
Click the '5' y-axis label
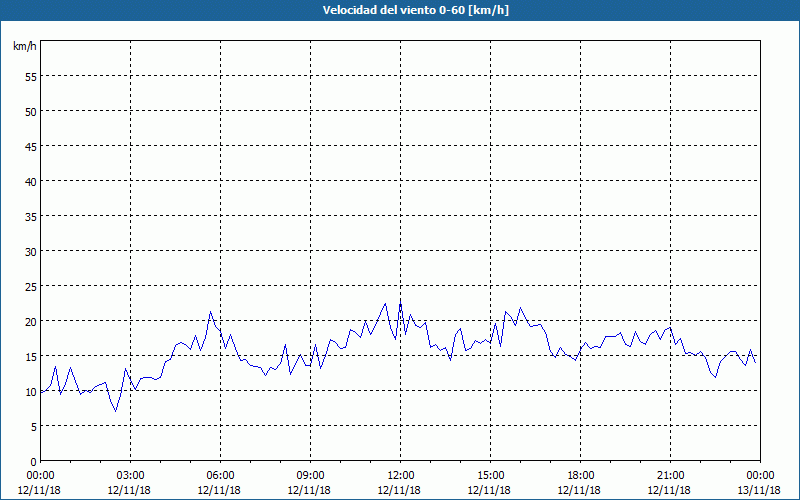(34, 427)
